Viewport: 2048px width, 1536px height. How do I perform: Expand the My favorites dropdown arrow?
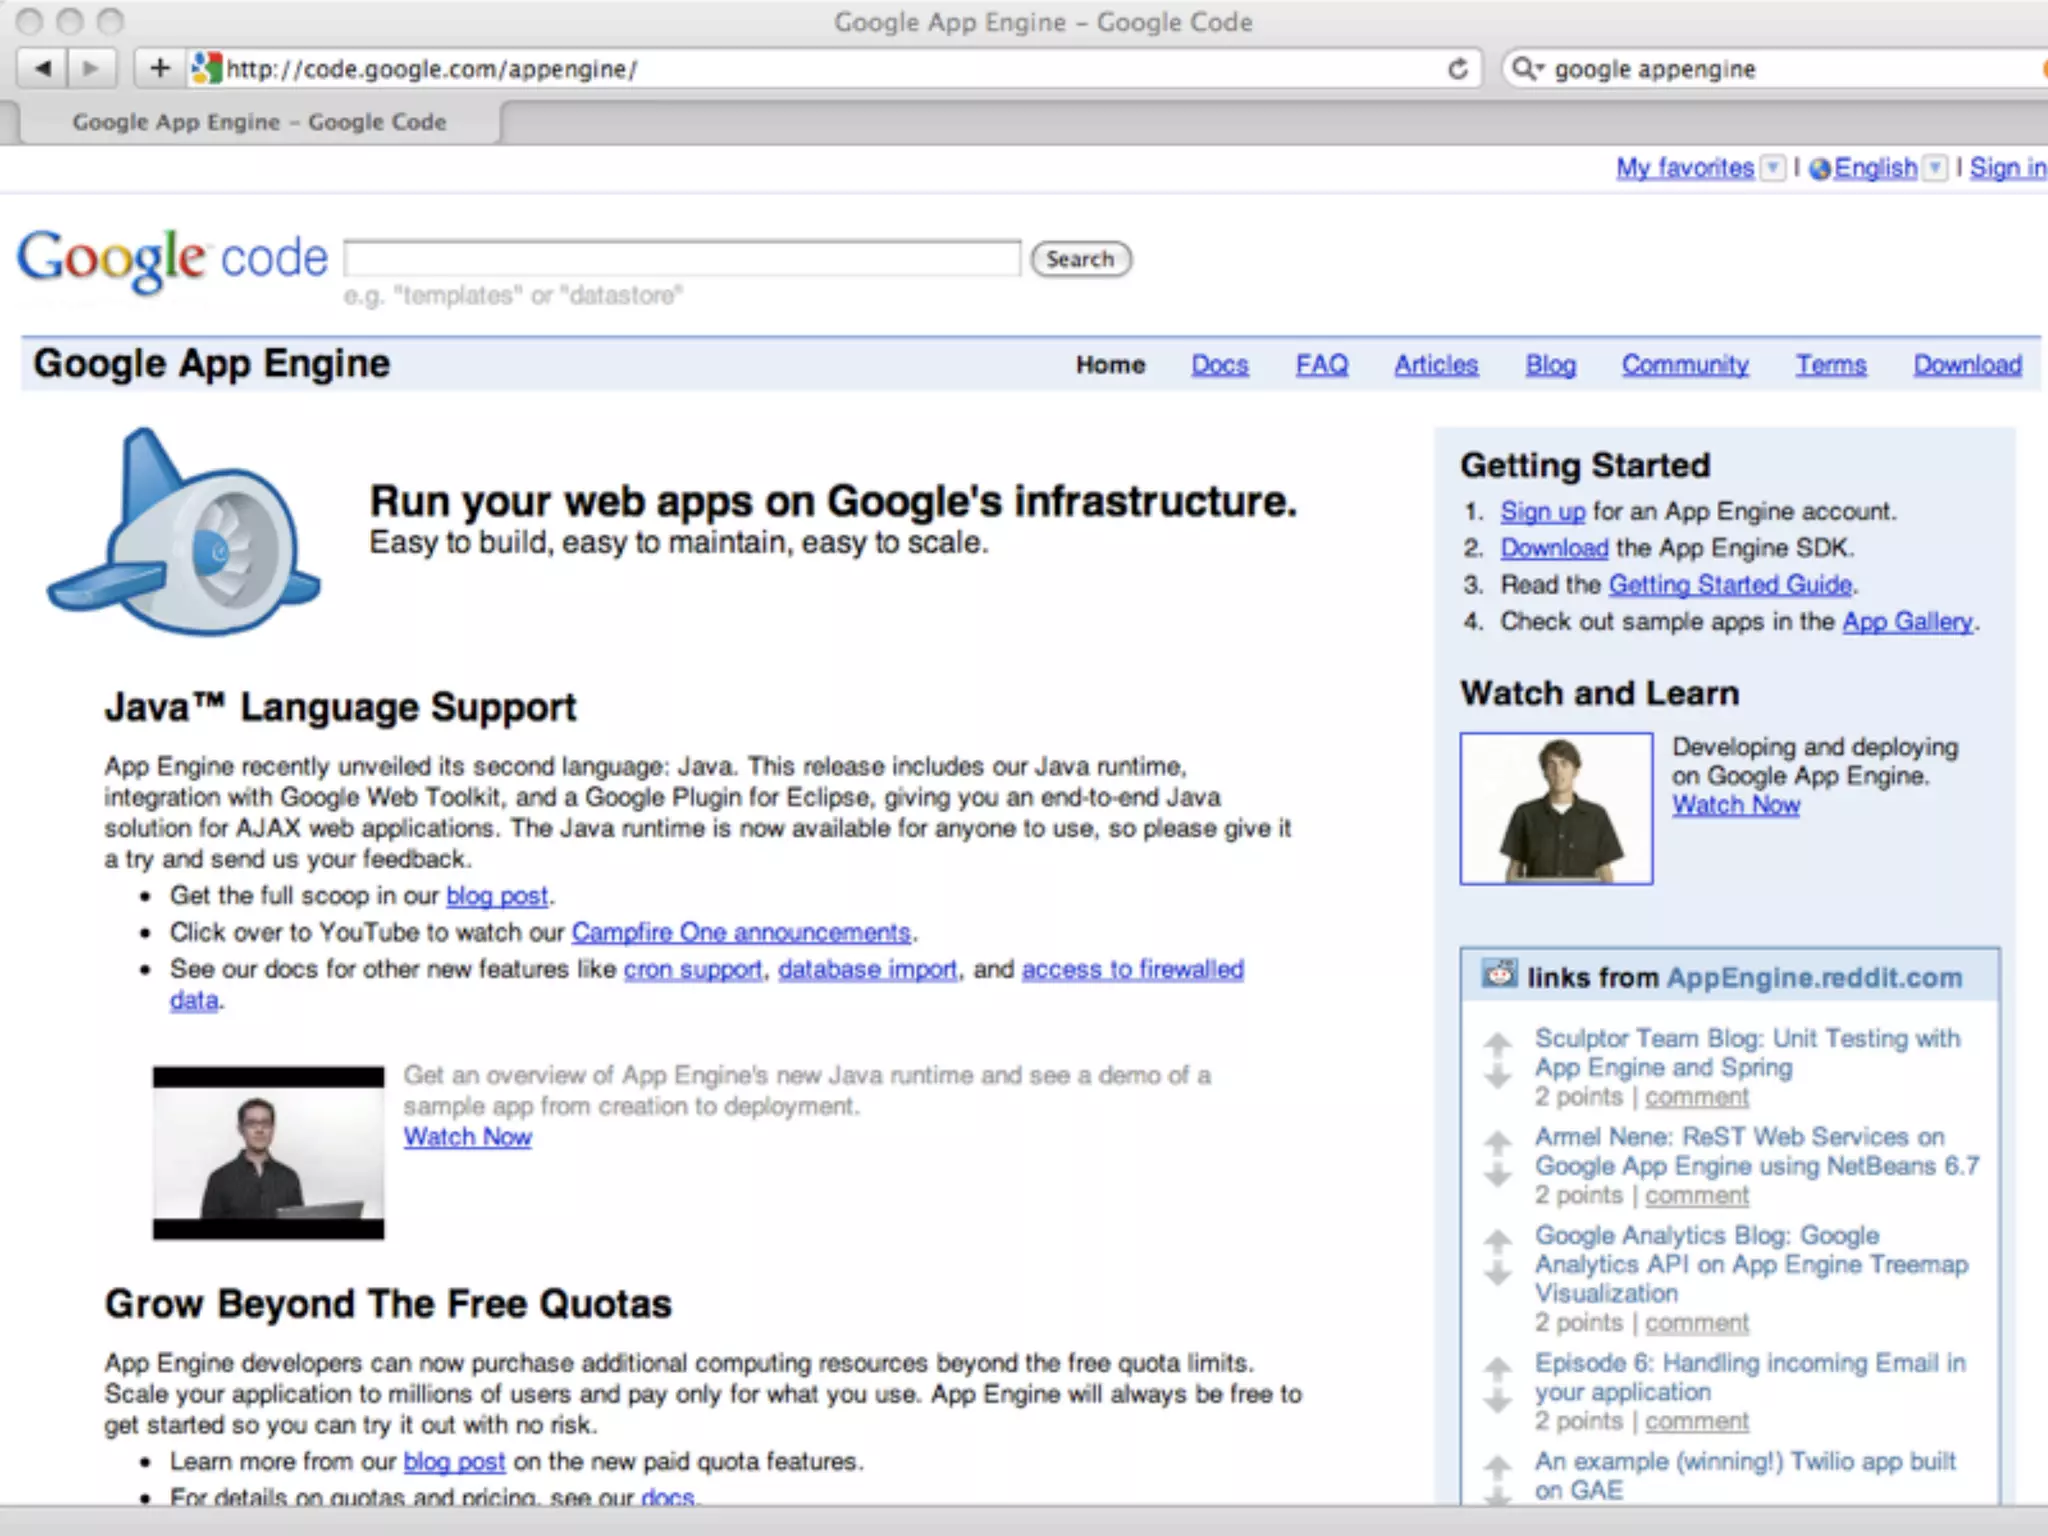point(1772,168)
